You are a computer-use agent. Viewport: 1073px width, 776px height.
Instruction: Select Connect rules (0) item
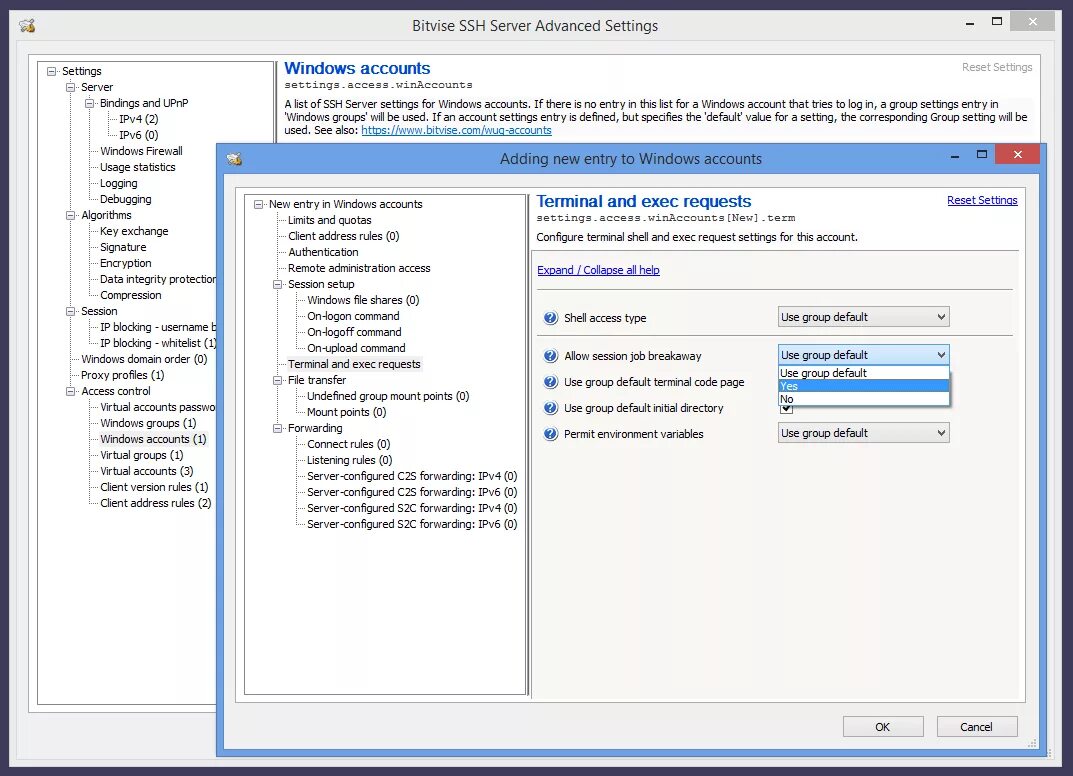coord(348,444)
